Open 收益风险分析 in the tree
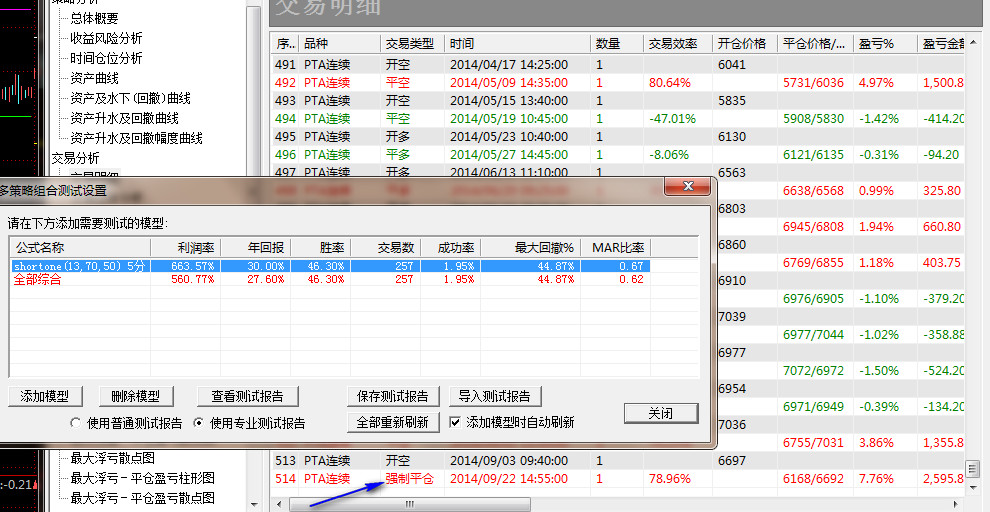 [106, 38]
